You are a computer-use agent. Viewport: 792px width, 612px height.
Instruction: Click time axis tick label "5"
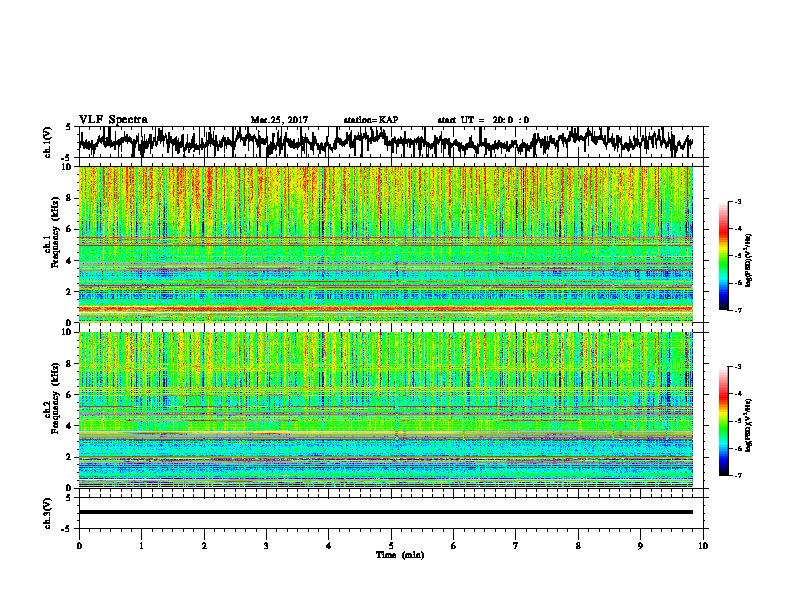(391, 546)
